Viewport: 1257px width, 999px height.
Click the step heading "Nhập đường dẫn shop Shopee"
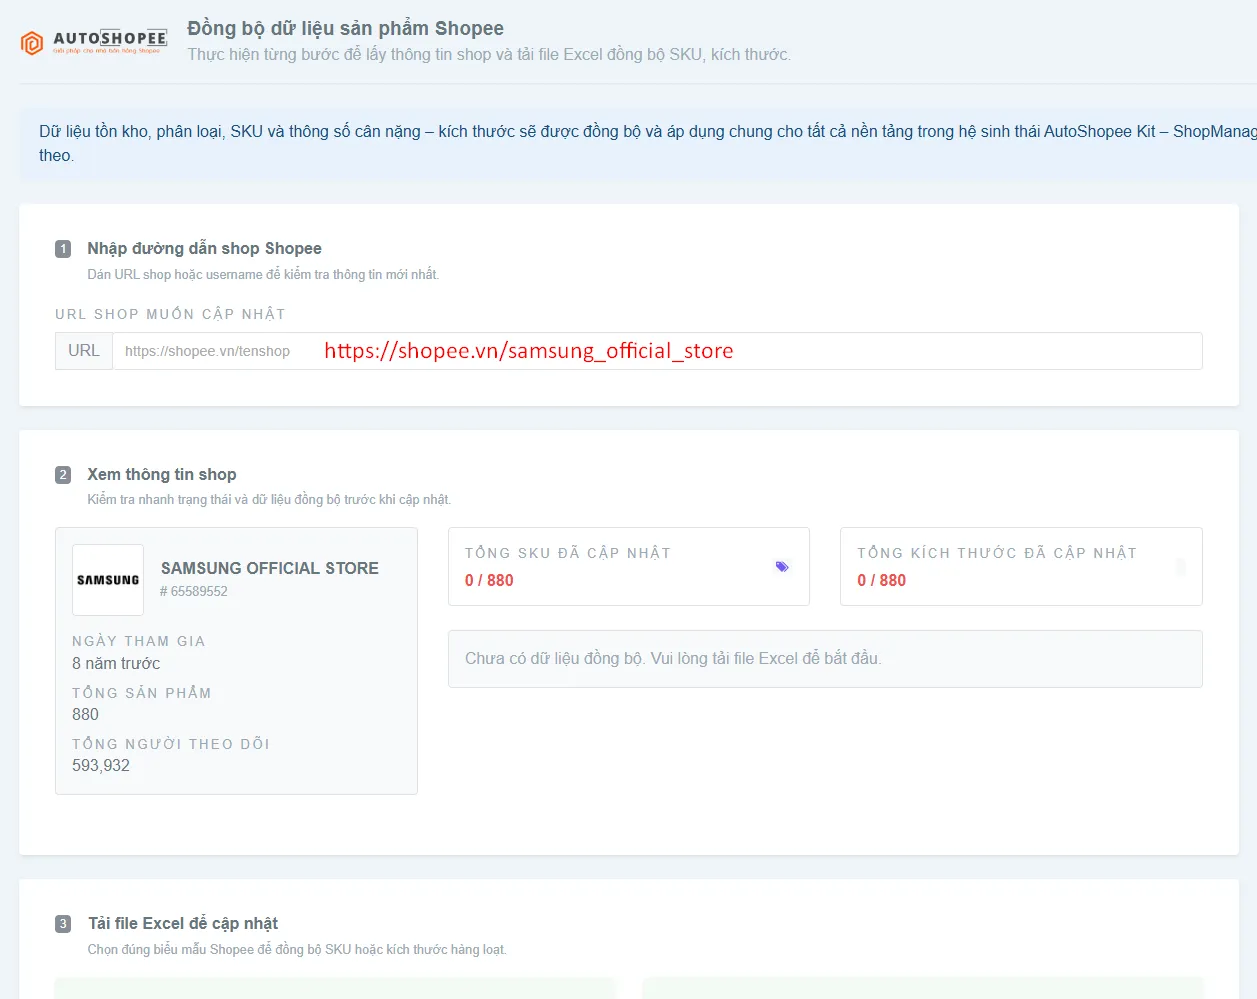click(204, 248)
